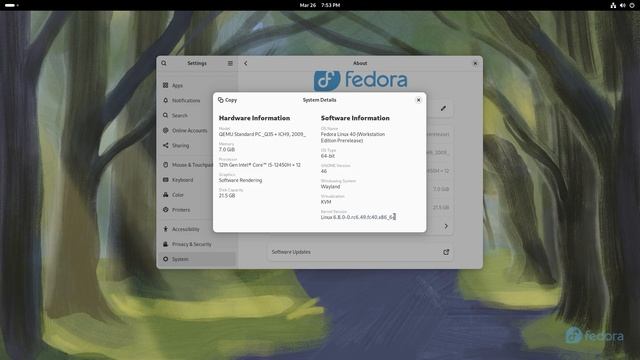
Task: Close the System Details dialog
Action: [x=418, y=100]
